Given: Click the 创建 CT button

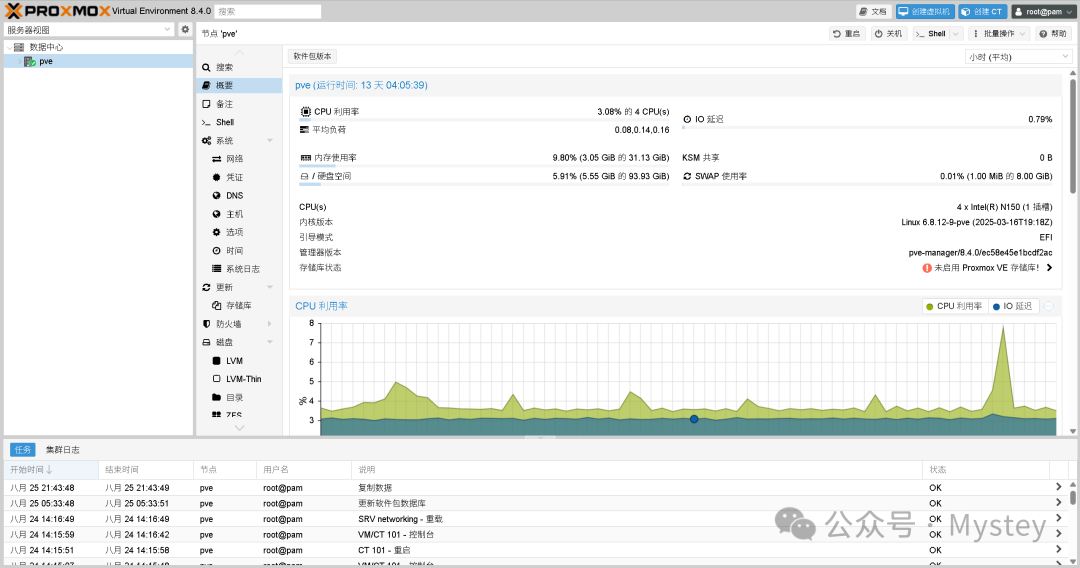Looking at the screenshot, I should click(x=982, y=12).
